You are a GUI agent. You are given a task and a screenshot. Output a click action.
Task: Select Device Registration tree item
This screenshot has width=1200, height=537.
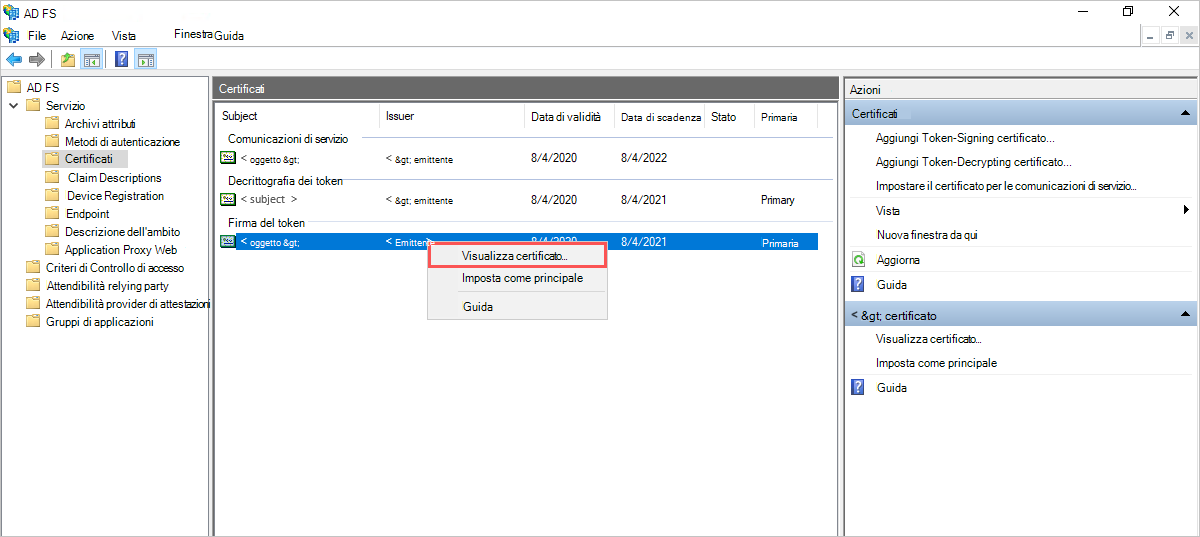(115, 196)
